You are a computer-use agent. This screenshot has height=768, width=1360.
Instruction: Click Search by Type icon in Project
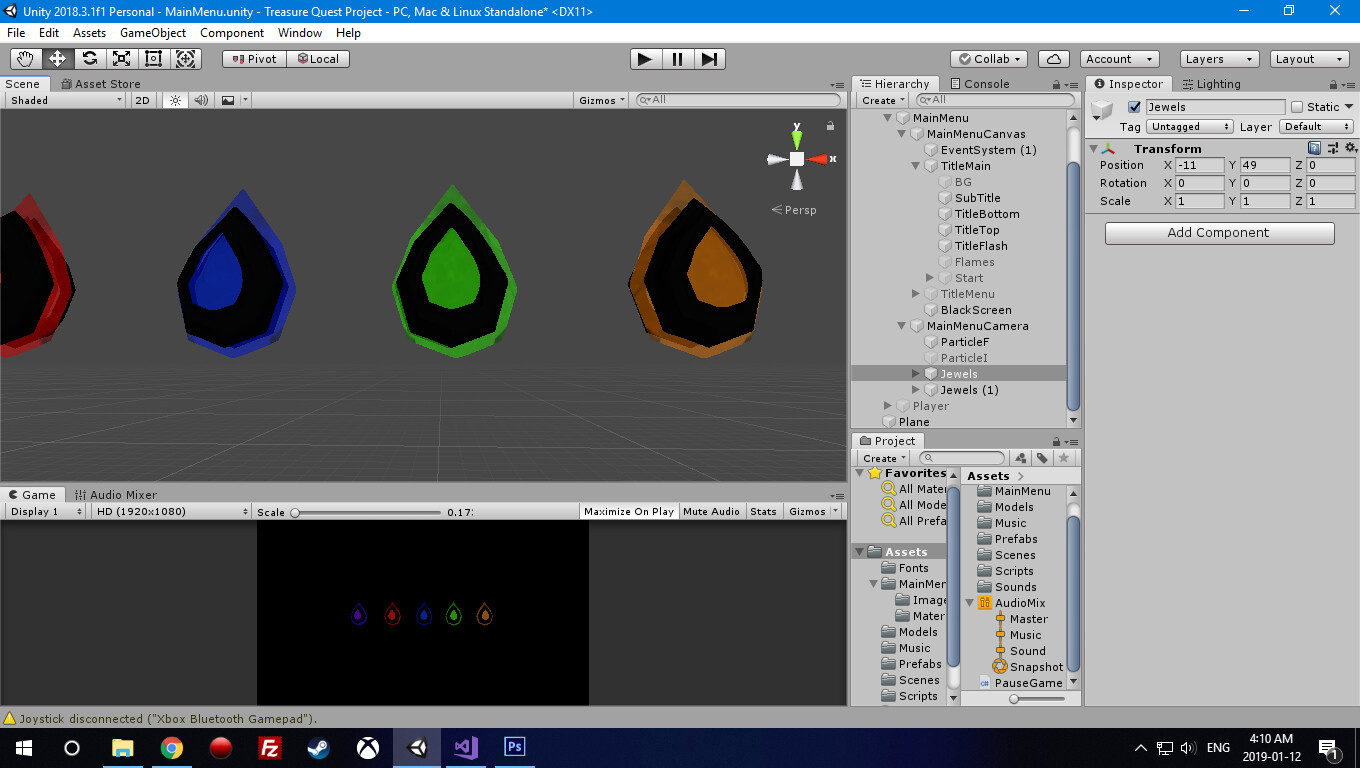pos(1021,458)
